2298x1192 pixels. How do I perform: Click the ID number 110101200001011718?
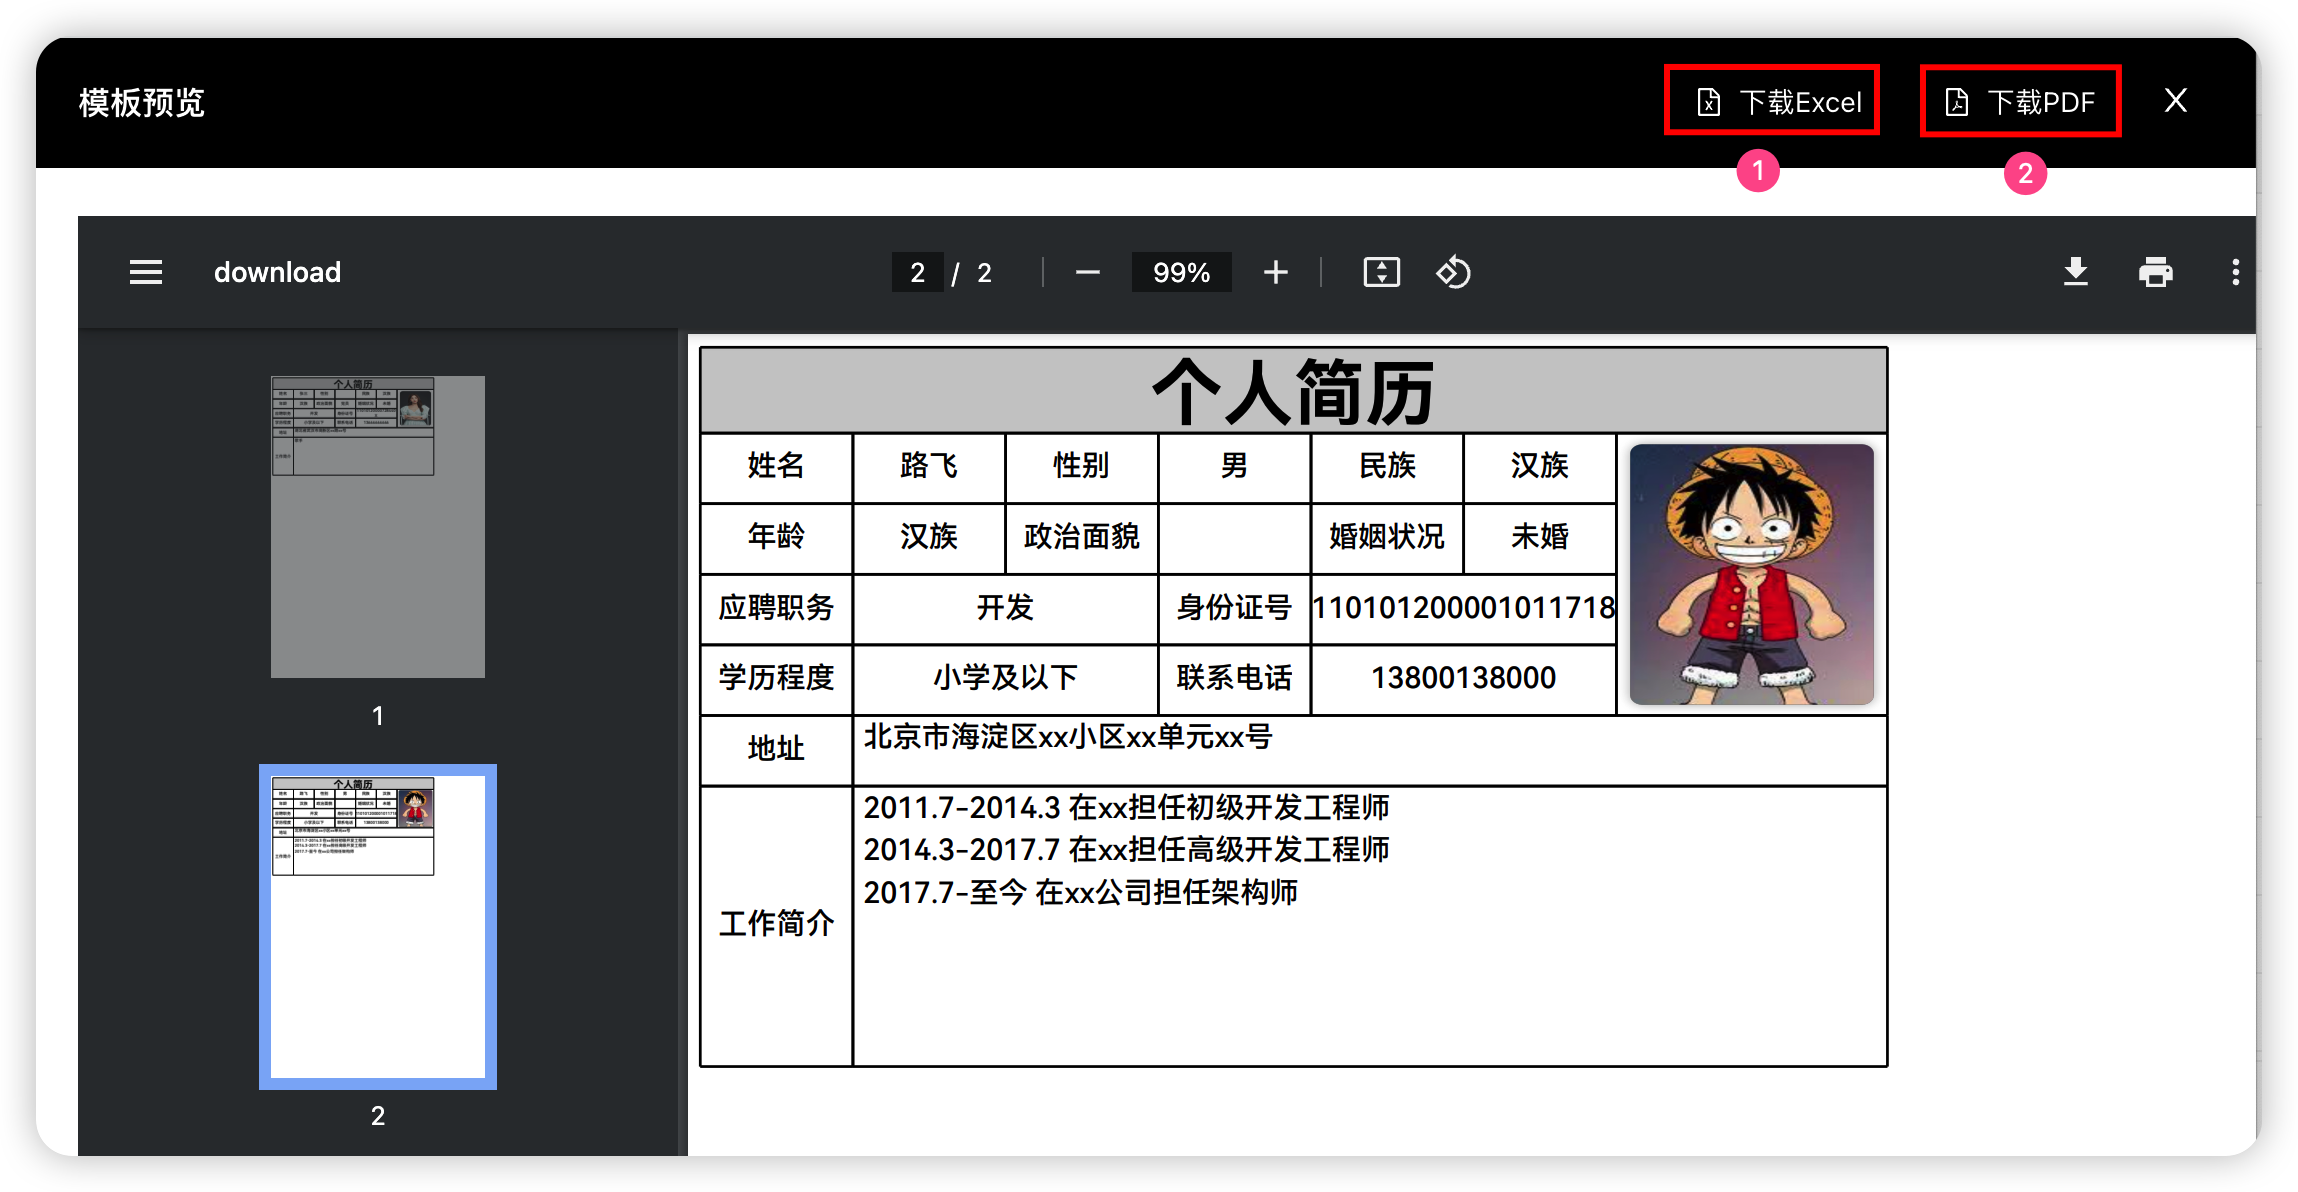coord(1463,608)
